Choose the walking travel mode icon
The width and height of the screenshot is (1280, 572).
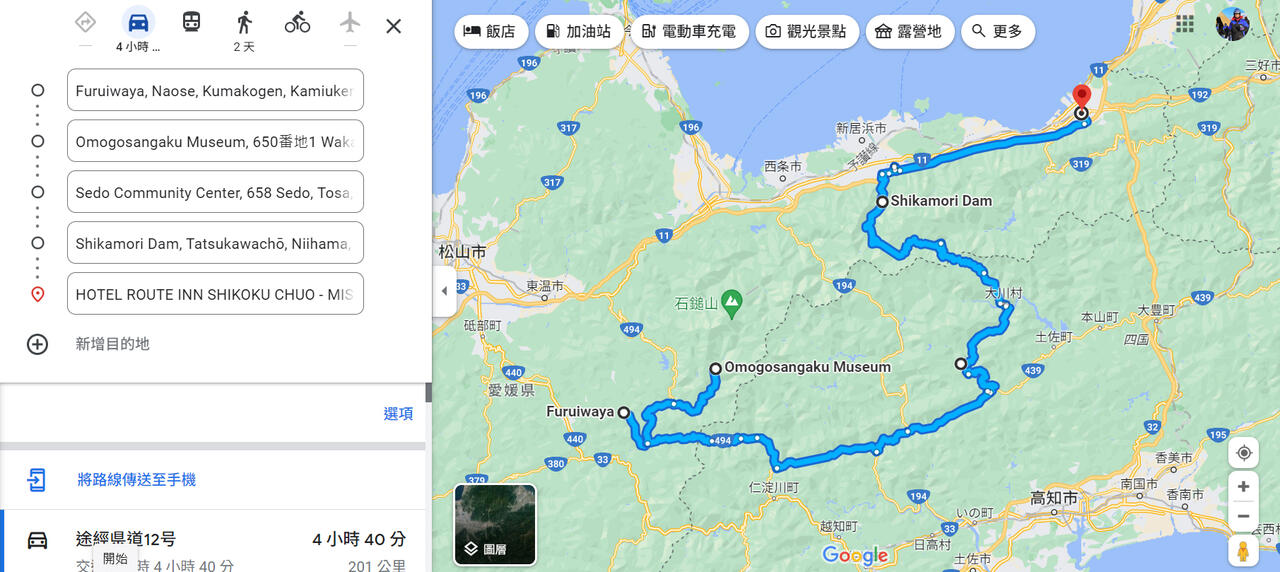tap(244, 22)
